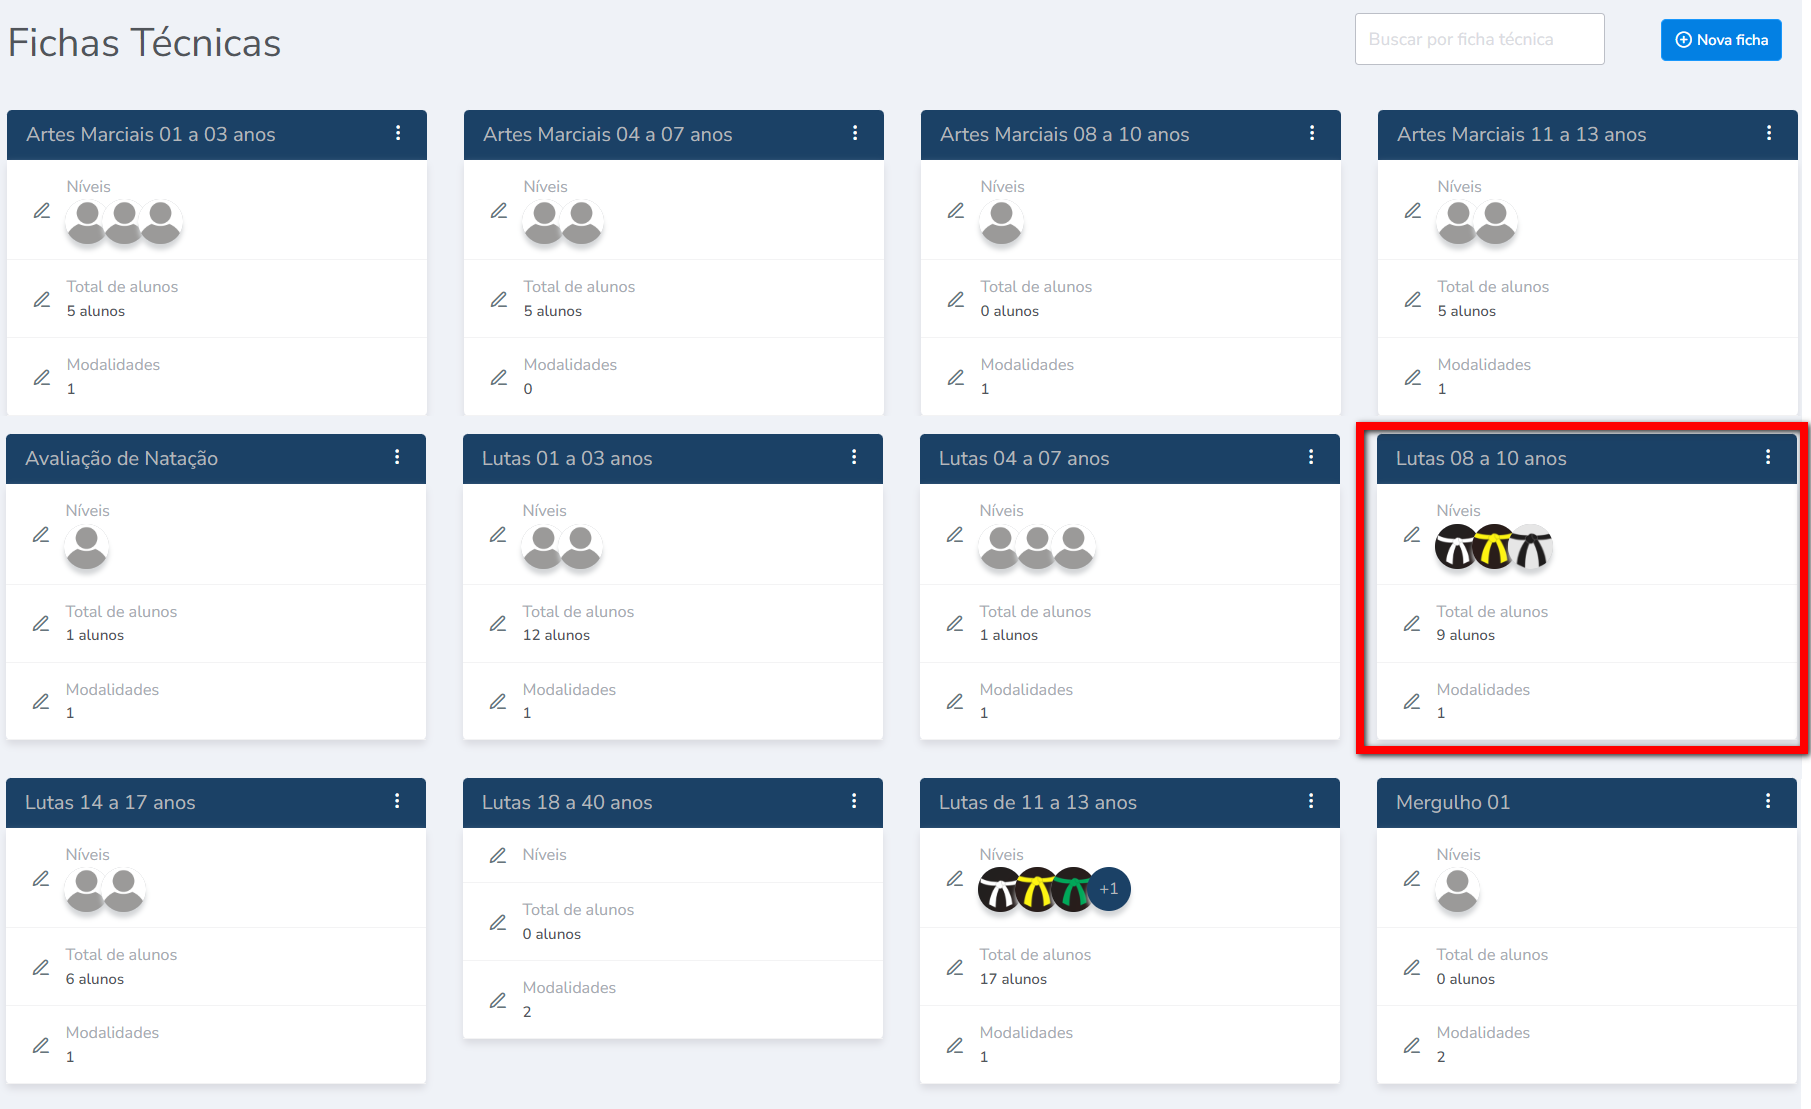Click the Lutas 01 a 03 anos card title

pos(567,458)
